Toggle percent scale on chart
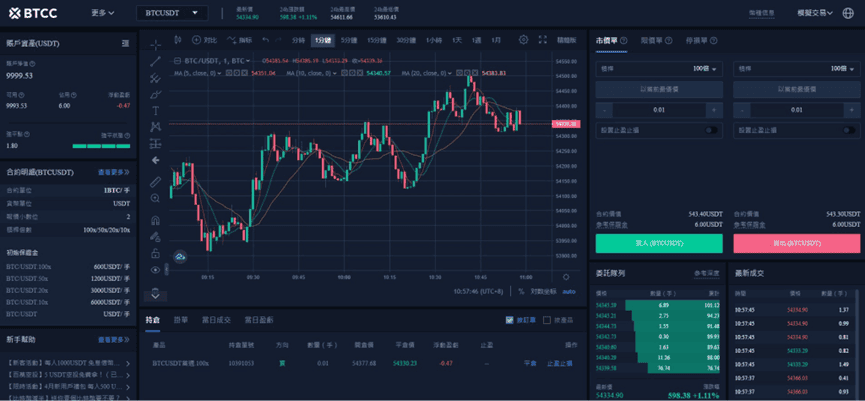This screenshot has width=865, height=401. pos(521,291)
